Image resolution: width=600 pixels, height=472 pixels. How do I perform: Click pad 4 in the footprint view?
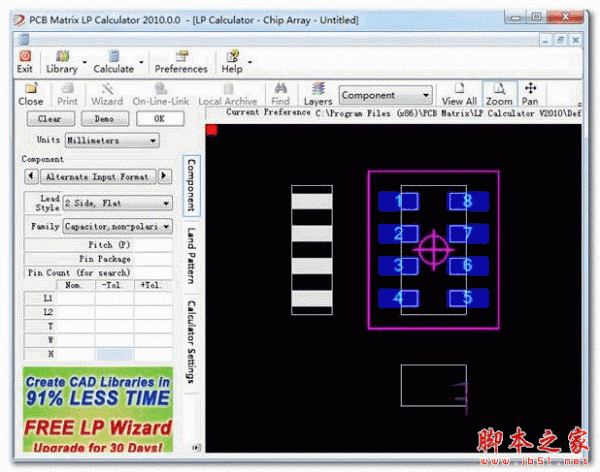pos(398,298)
